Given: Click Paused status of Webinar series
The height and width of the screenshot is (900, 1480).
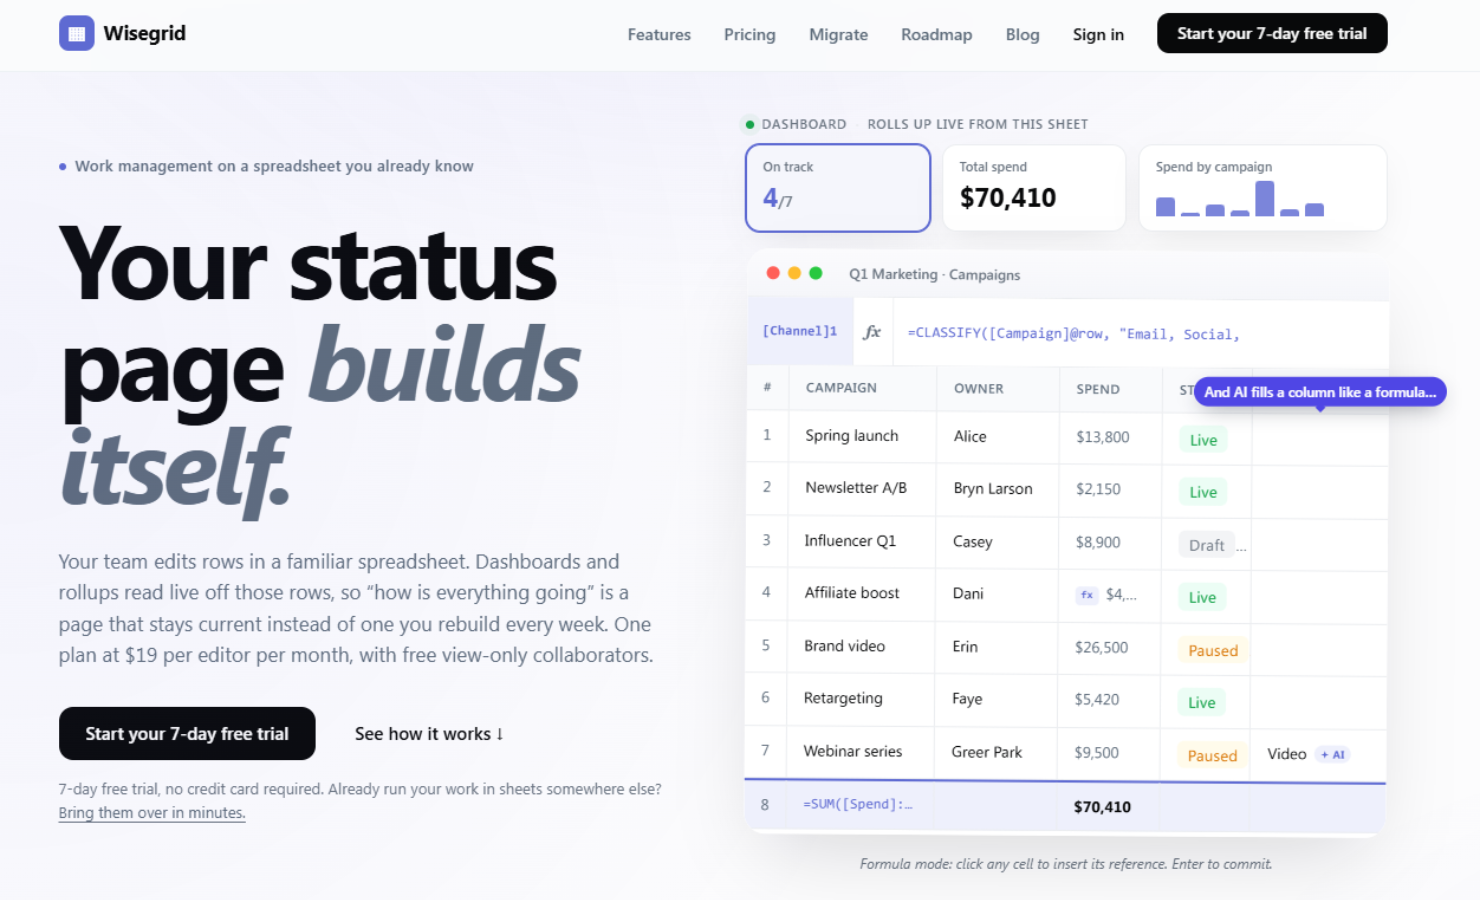Looking at the screenshot, I should 1212,755.
